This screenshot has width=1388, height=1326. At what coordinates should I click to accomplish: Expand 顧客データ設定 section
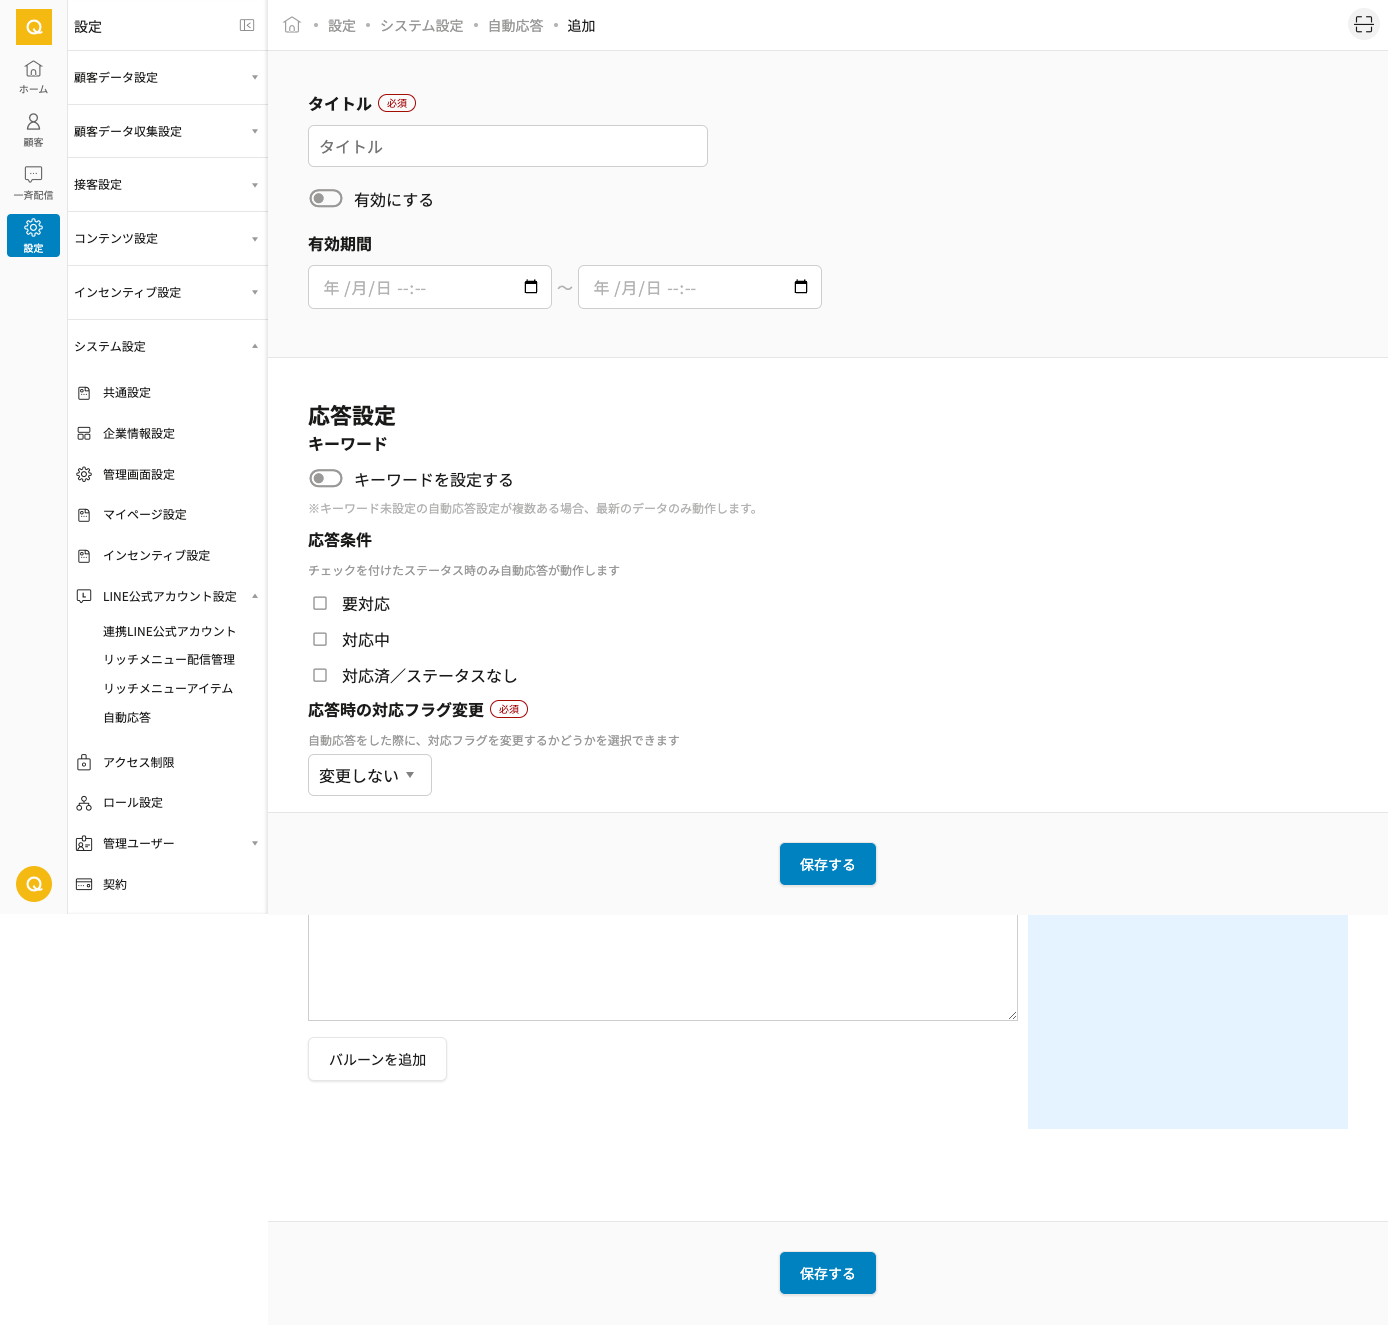tap(166, 78)
